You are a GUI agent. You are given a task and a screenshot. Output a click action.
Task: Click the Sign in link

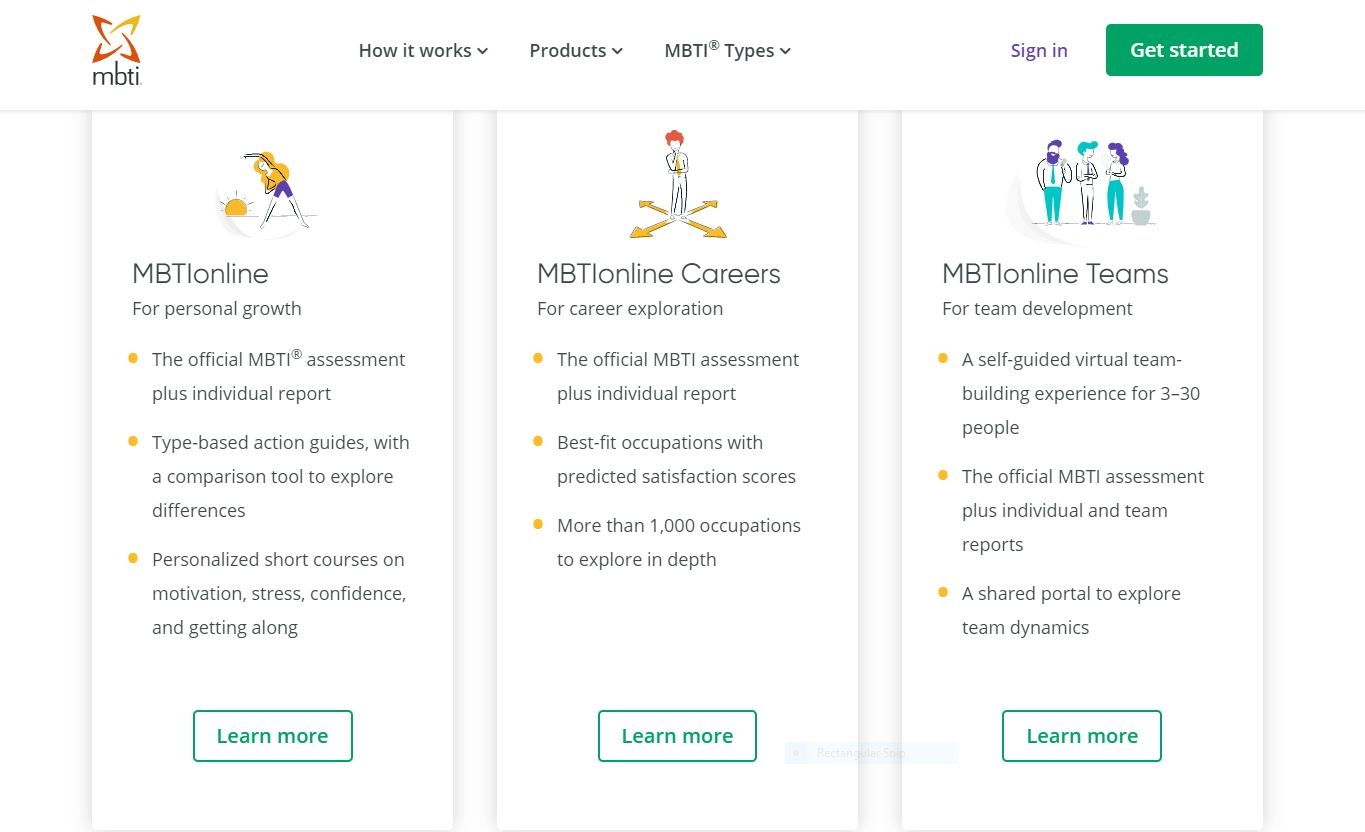point(1039,51)
